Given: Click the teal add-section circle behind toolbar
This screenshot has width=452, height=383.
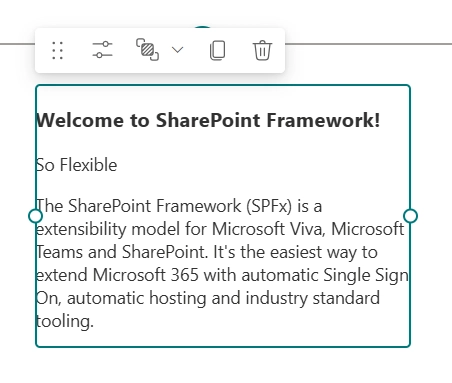Looking at the screenshot, I should [203, 27].
